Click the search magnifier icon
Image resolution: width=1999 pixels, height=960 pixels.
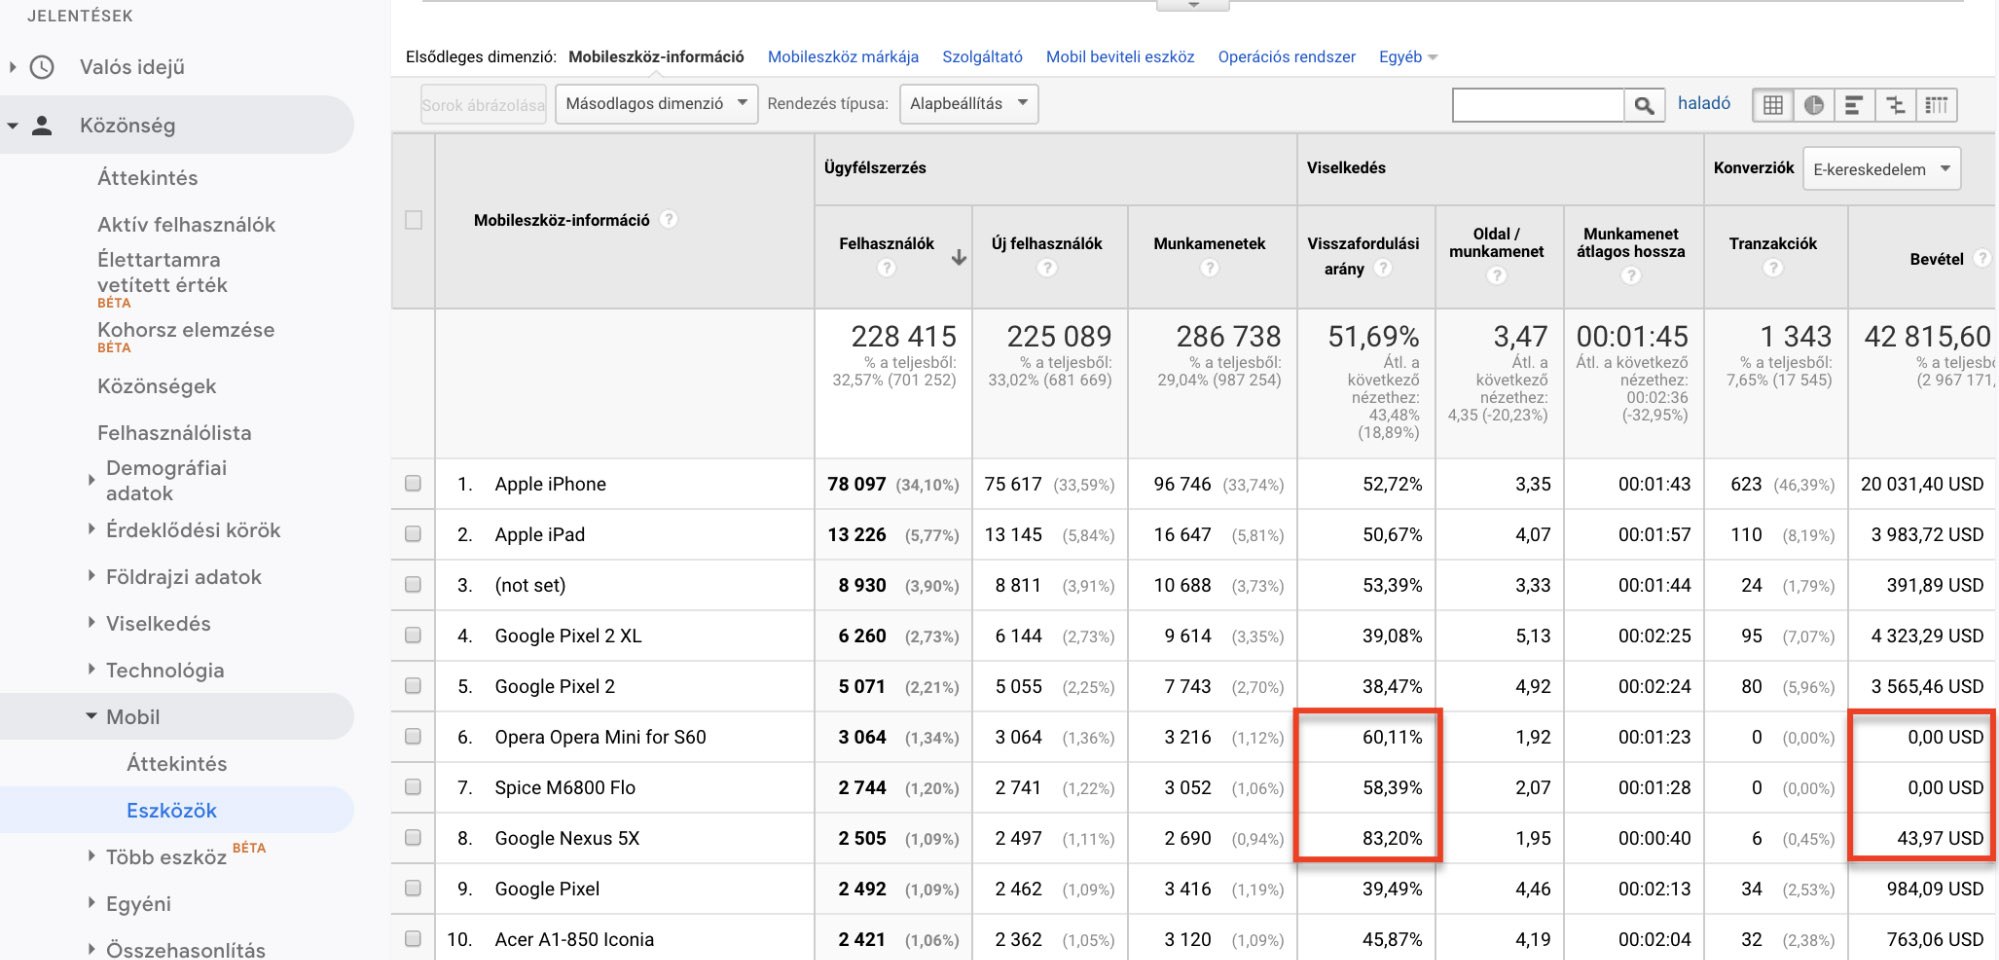coord(1644,104)
